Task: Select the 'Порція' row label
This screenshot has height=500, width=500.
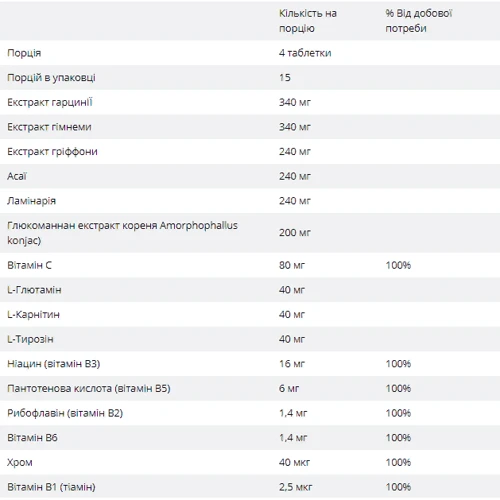Action: [x=24, y=53]
